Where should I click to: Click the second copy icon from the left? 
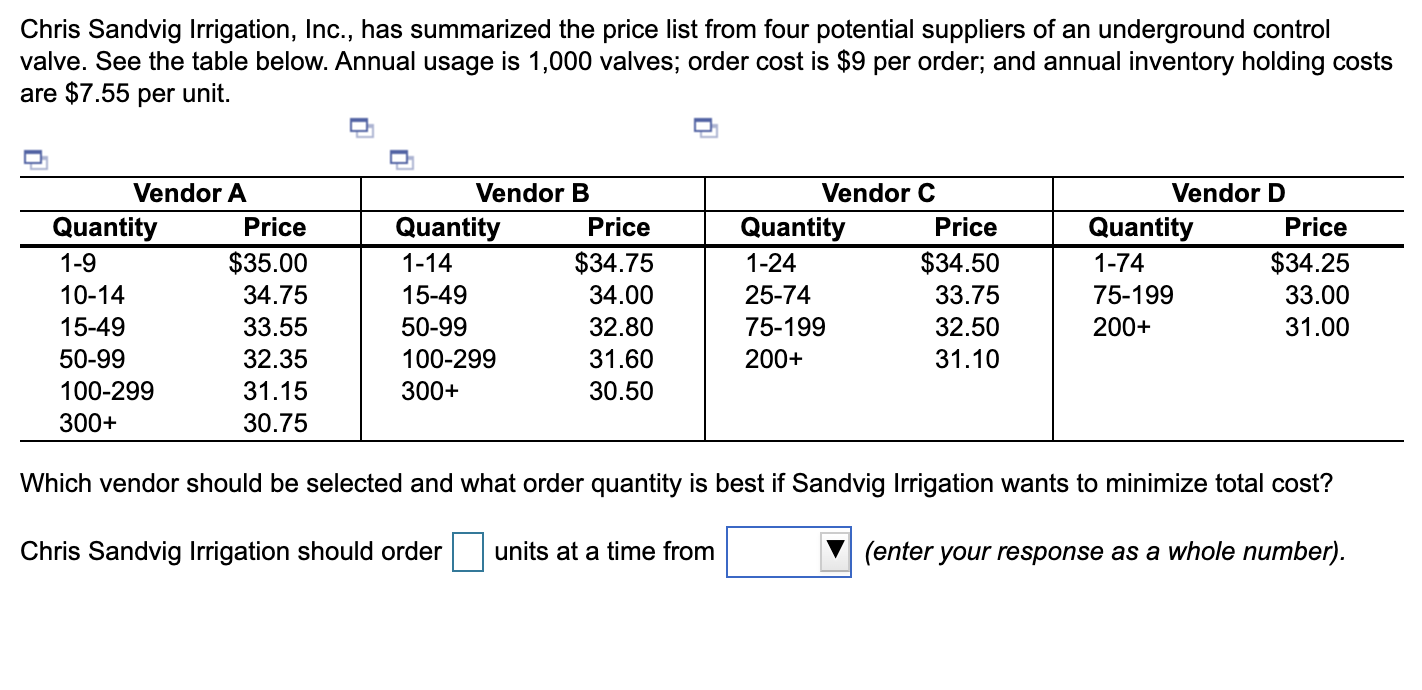(x=360, y=125)
